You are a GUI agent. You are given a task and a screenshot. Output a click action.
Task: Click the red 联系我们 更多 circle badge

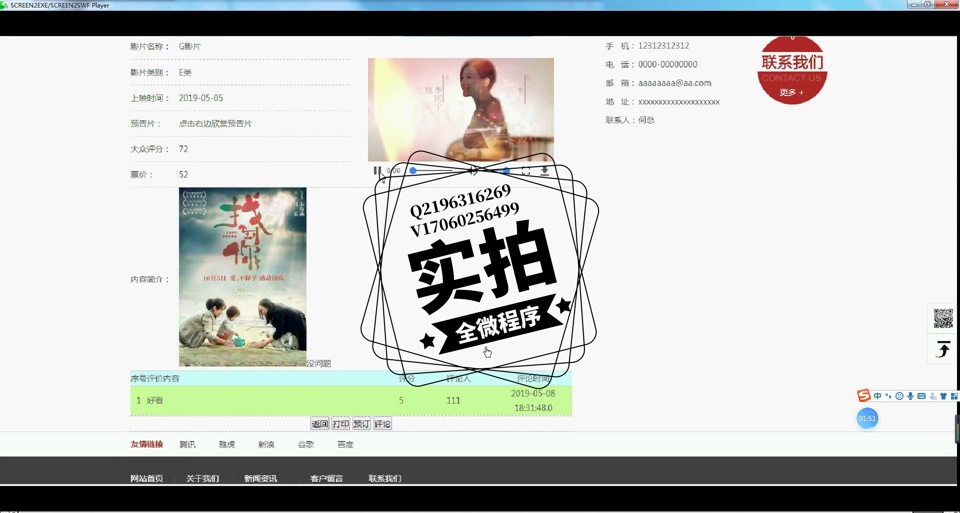[792, 70]
